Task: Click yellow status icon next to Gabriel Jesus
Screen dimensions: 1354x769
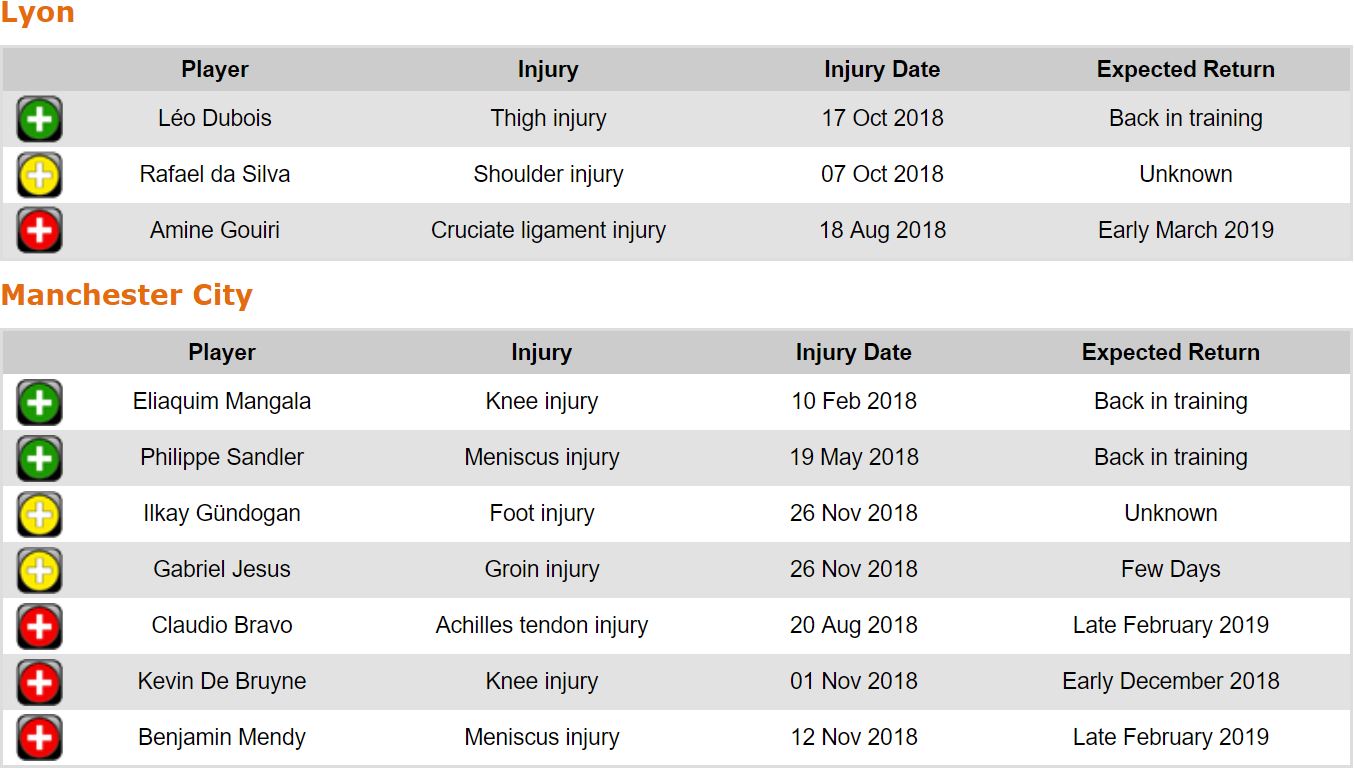Action: (39, 570)
